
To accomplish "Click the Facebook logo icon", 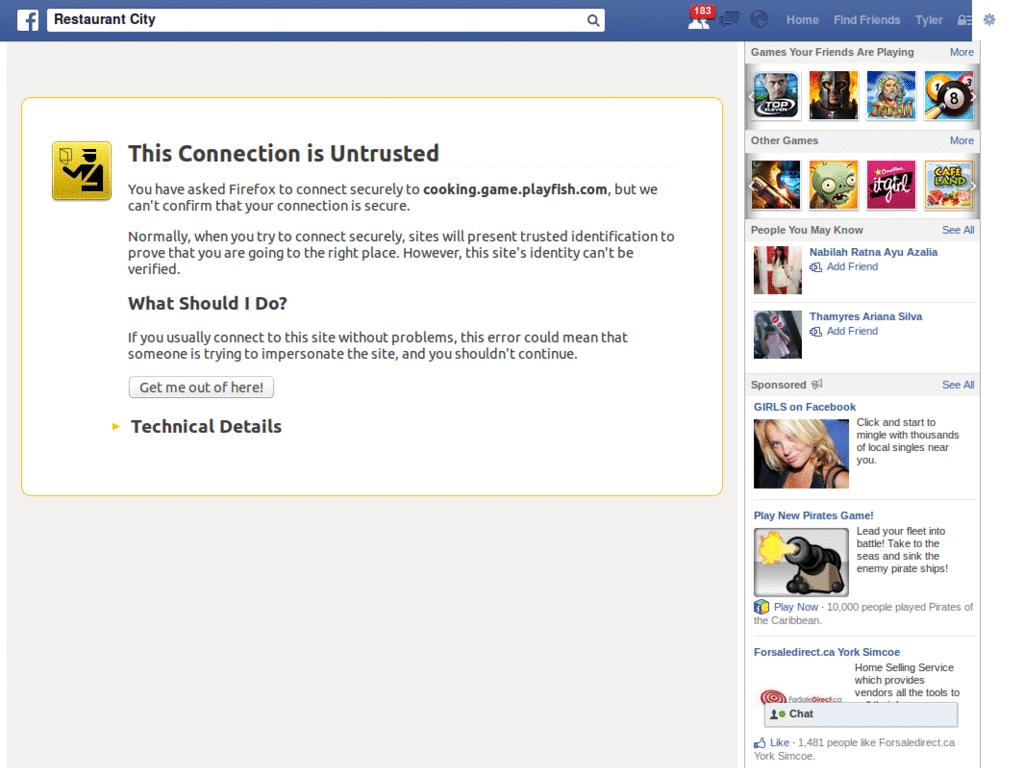I will pos(27,20).
